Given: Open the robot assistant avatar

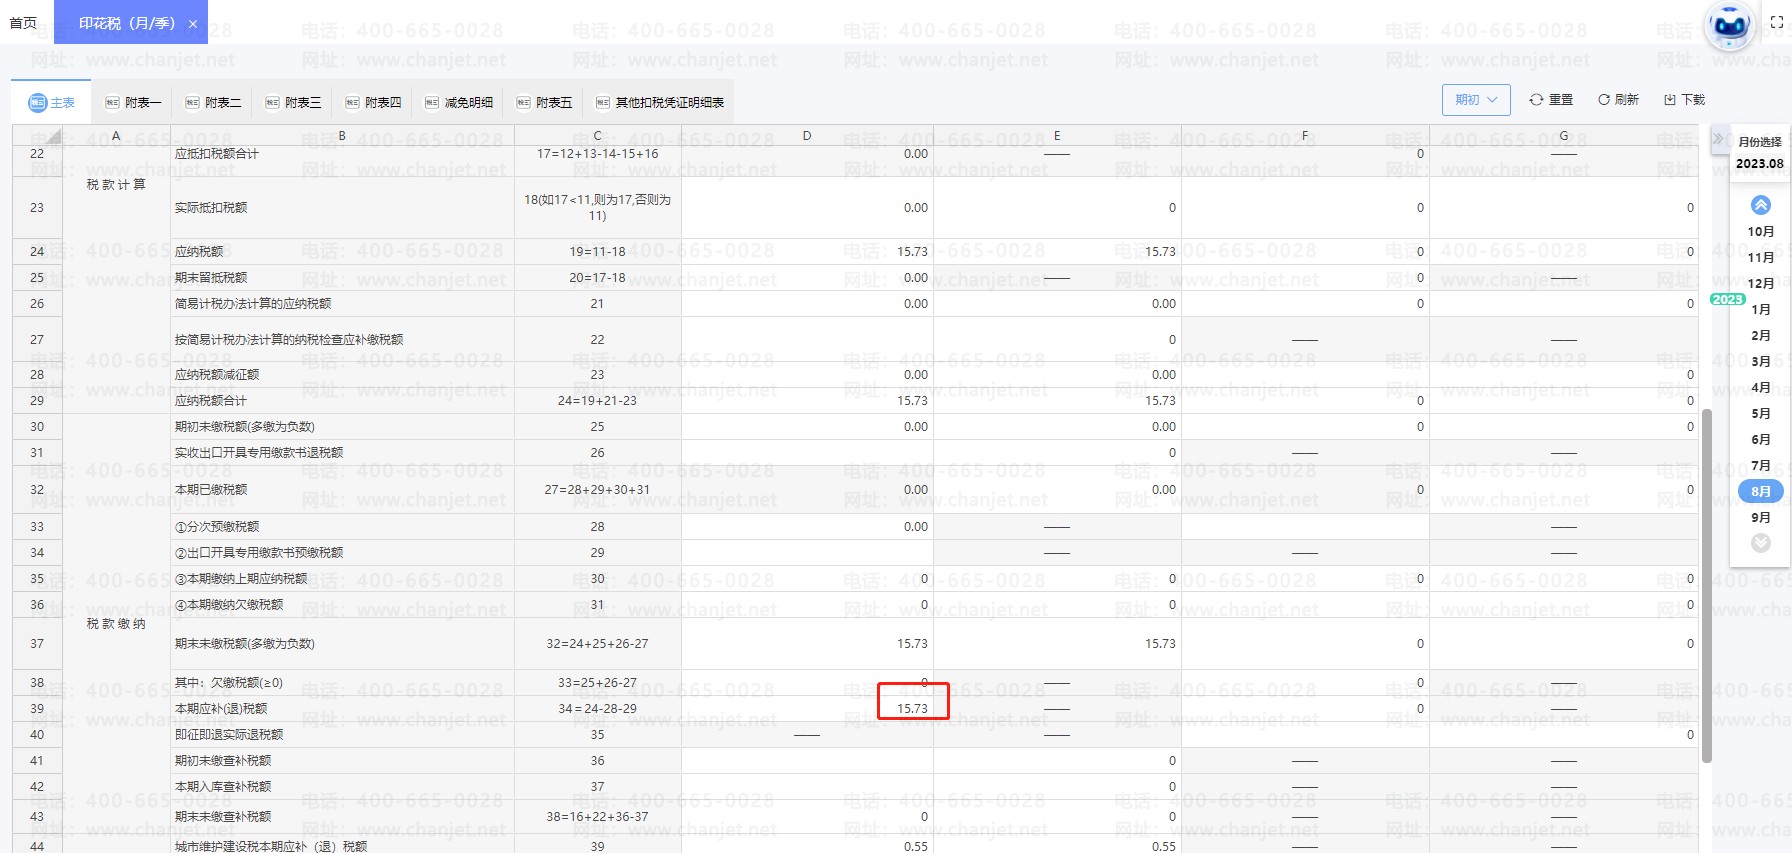Looking at the screenshot, I should tap(1730, 26).
